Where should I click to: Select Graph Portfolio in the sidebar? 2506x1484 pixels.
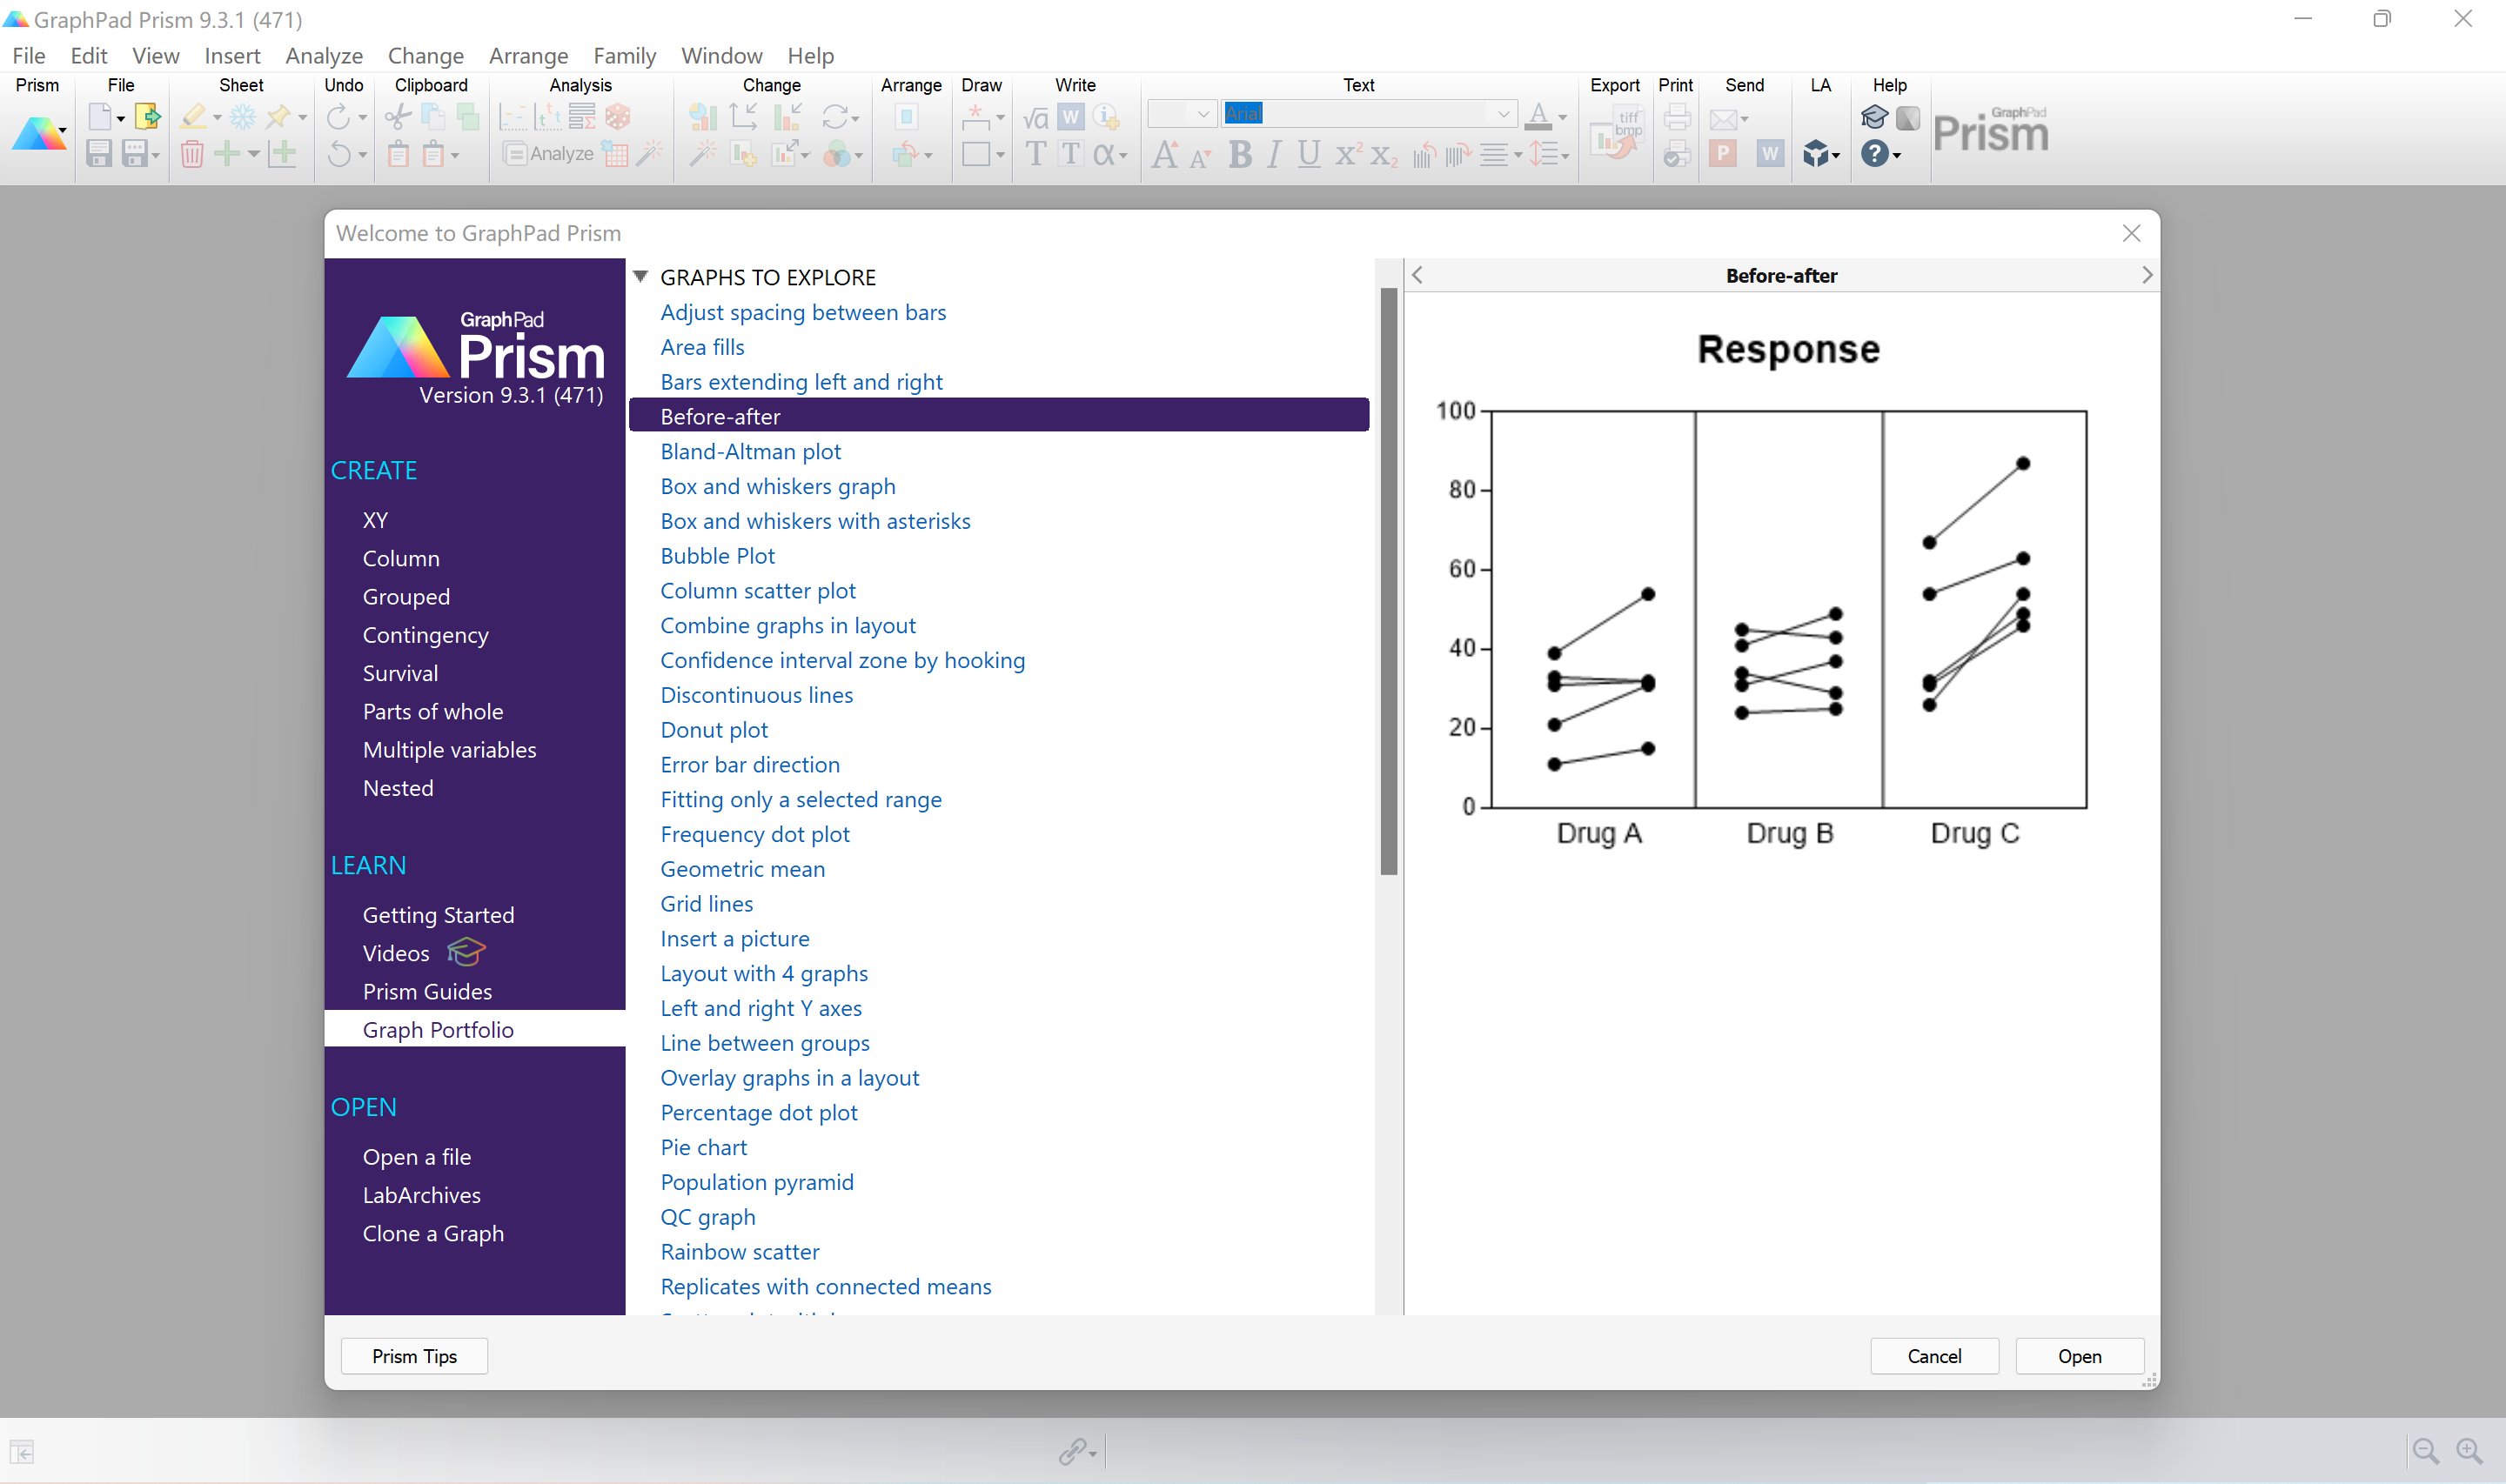[x=475, y=1029]
